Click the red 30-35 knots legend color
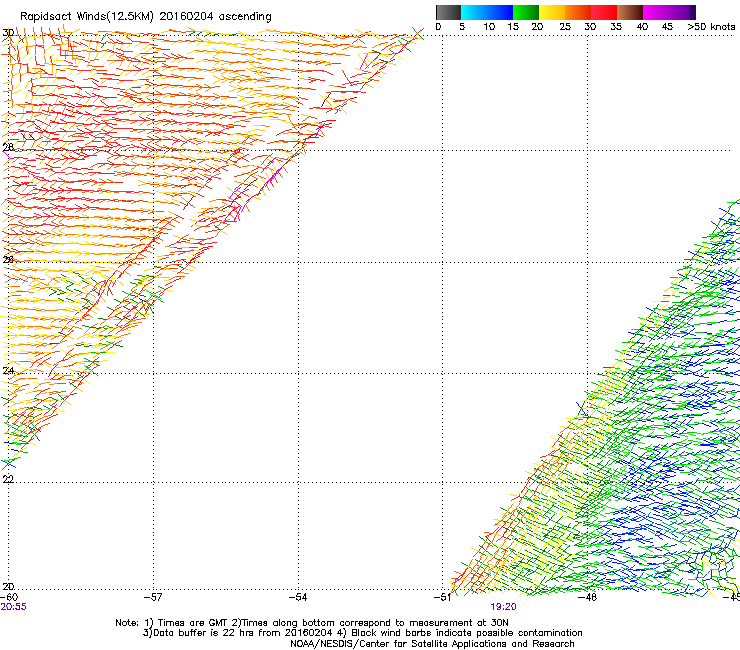The width and height of the screenshot is (740, 650). point(604,12)
